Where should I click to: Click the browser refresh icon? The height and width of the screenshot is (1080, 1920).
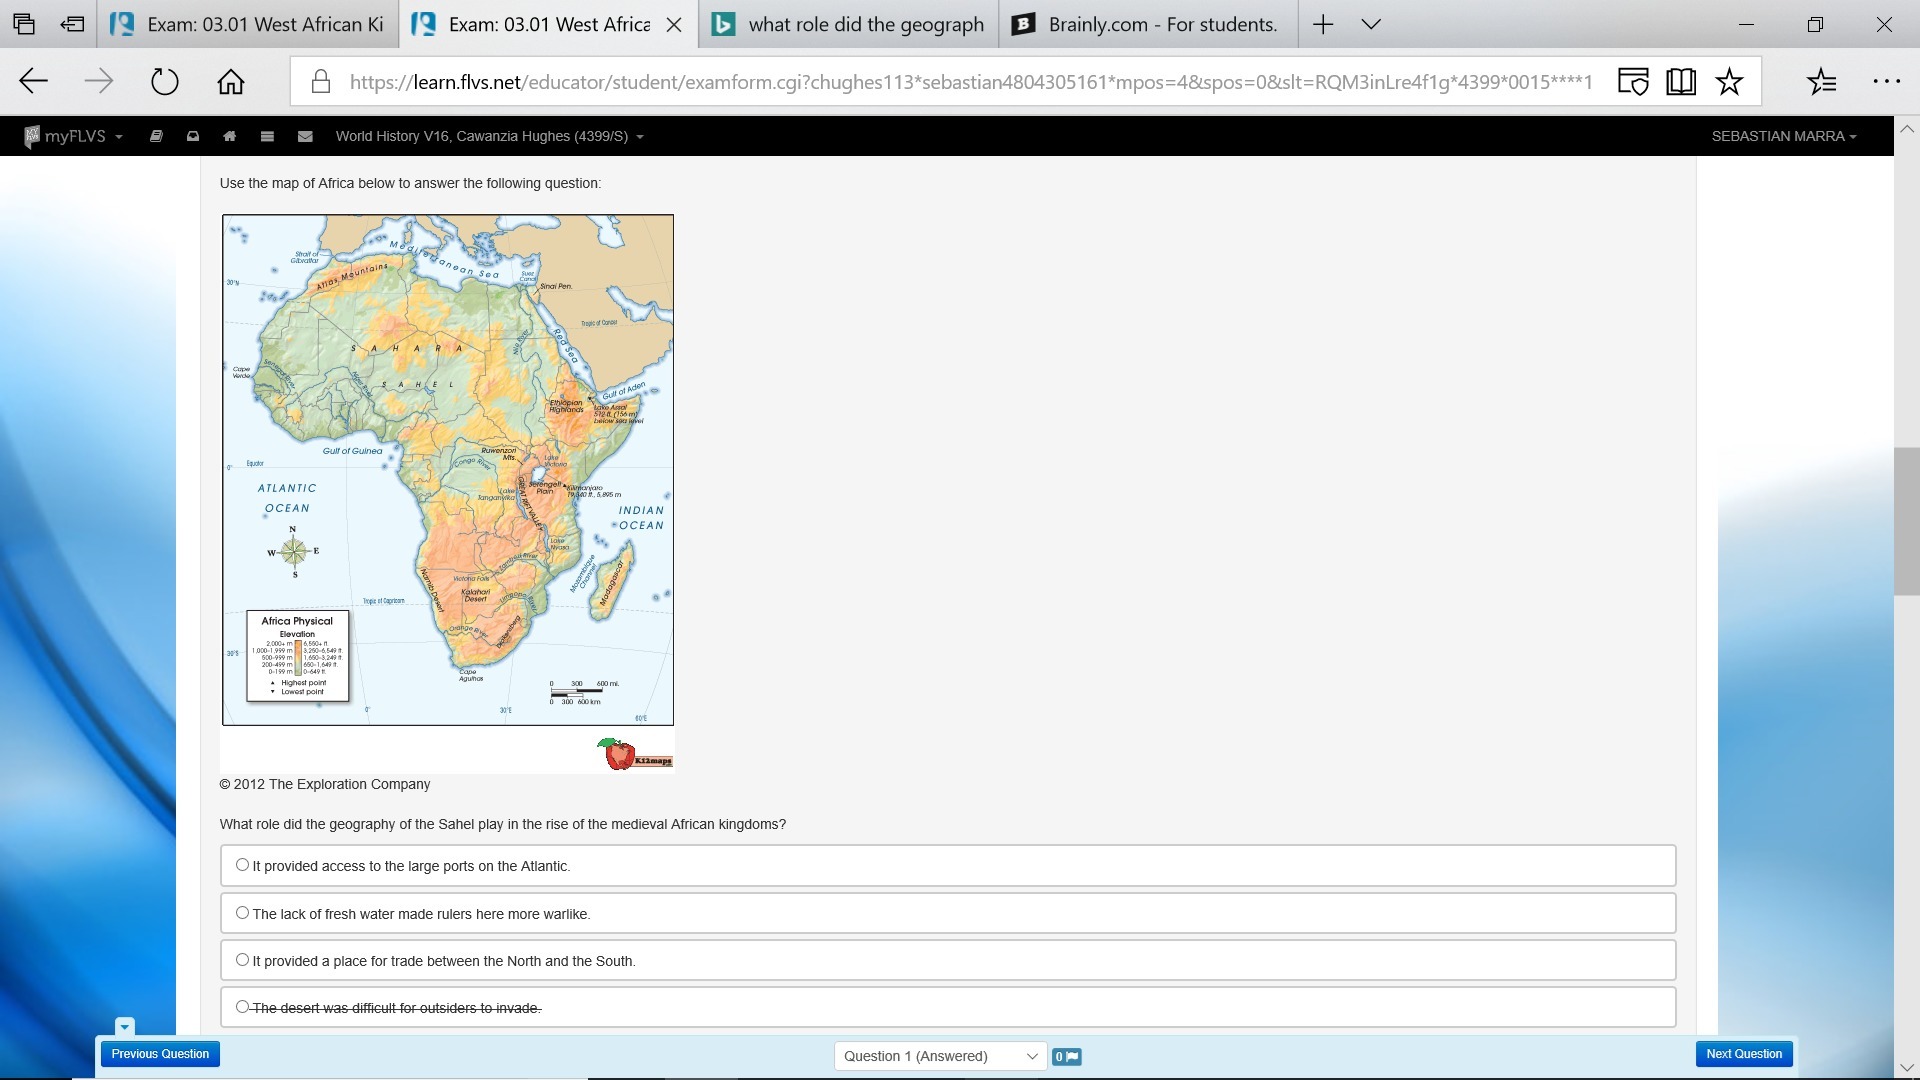164,82
